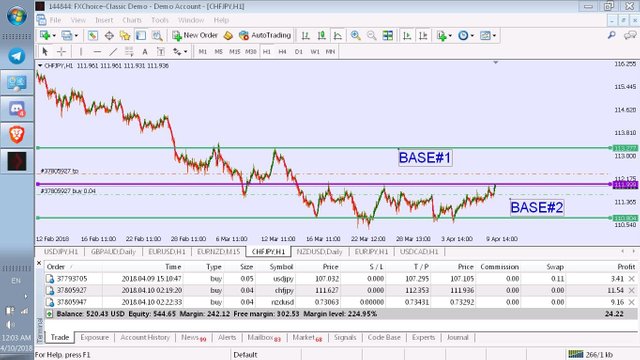This screenshot has width=640, height=360.
Task: Set timeframe to D1
Action: coord(299,51)
